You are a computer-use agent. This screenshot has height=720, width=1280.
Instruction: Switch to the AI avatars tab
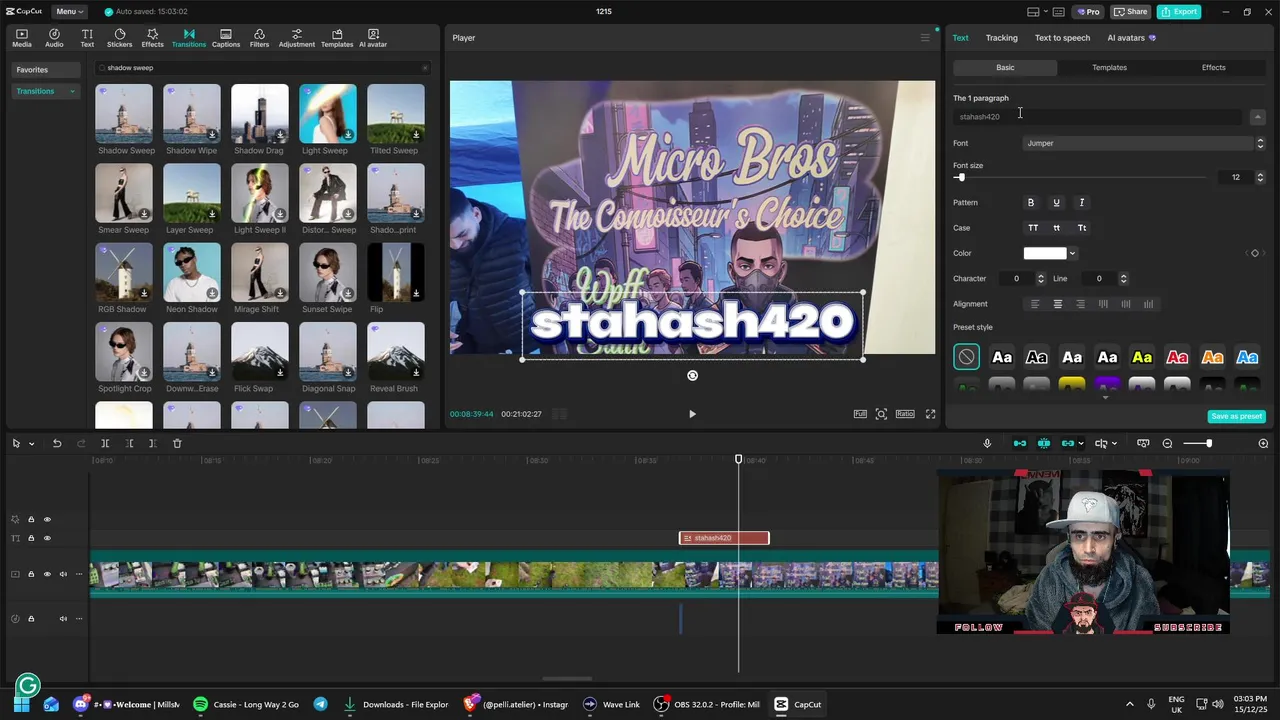coord(1131,38)
